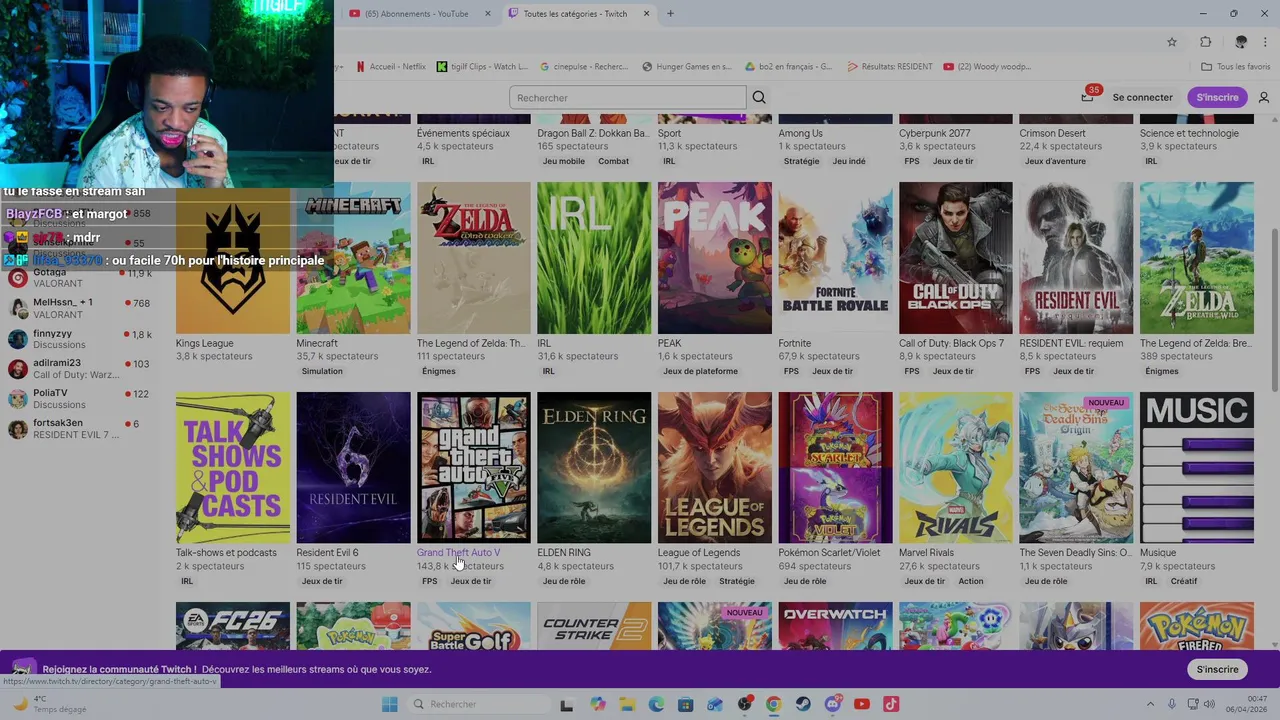Click the Créatif tag under Musique
Screen dimensions: 1280x720
point(1184,581)
